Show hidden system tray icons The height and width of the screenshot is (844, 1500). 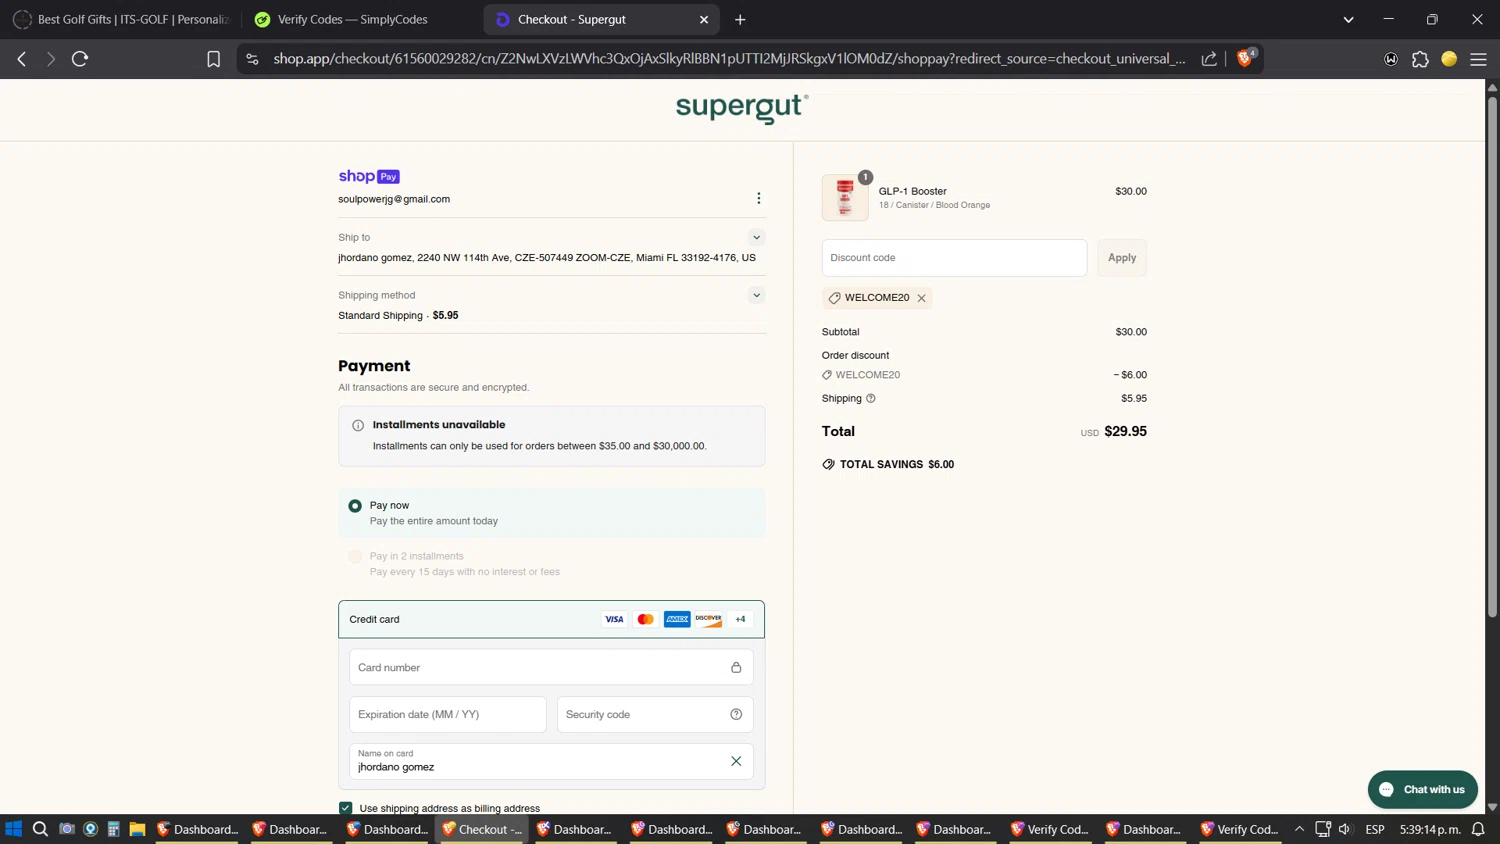(x=1299, y=829)
